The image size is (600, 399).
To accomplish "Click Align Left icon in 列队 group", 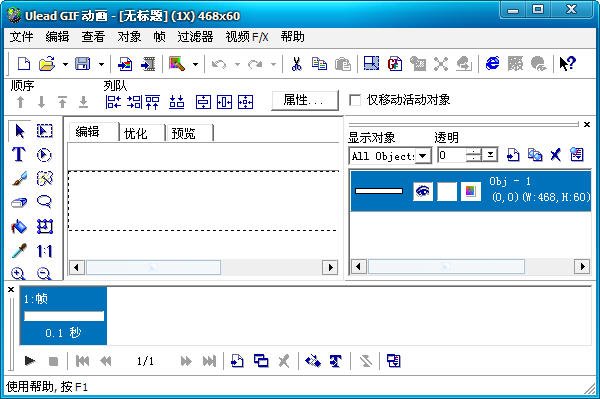I will pos(113,102).
